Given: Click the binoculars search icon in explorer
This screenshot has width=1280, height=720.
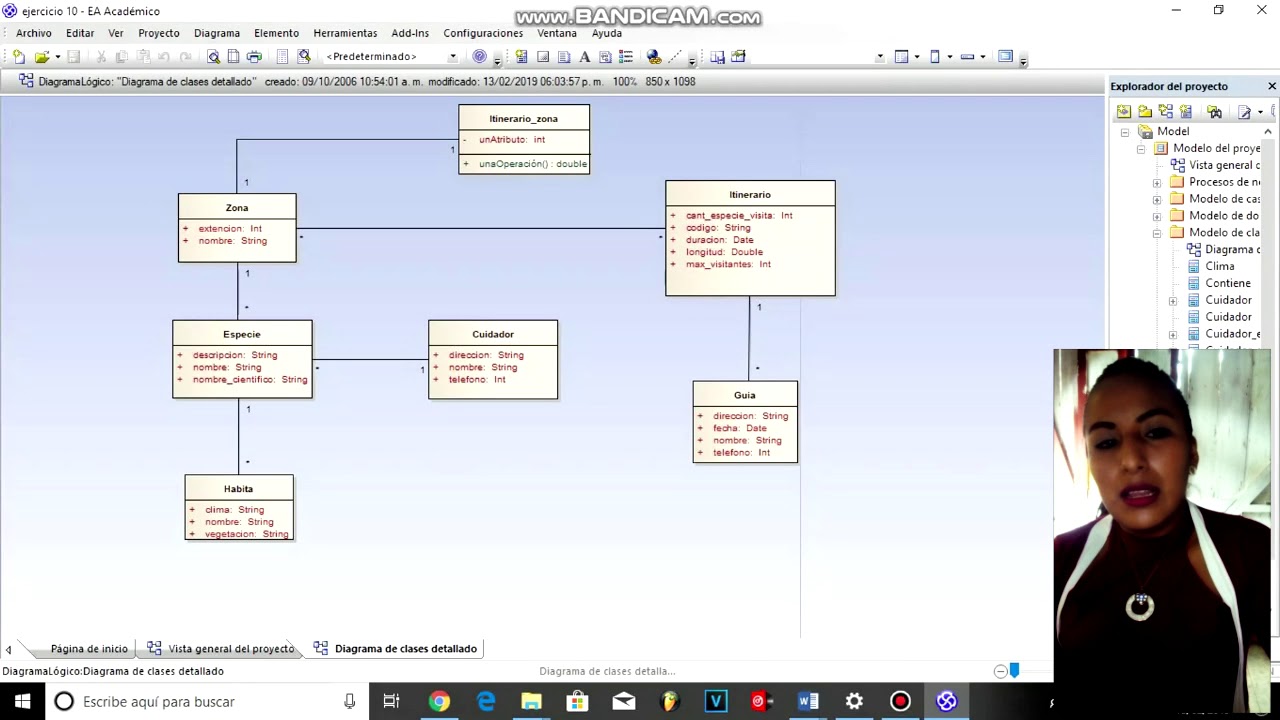Looking at the screenshot, I should coord(1215,112).
